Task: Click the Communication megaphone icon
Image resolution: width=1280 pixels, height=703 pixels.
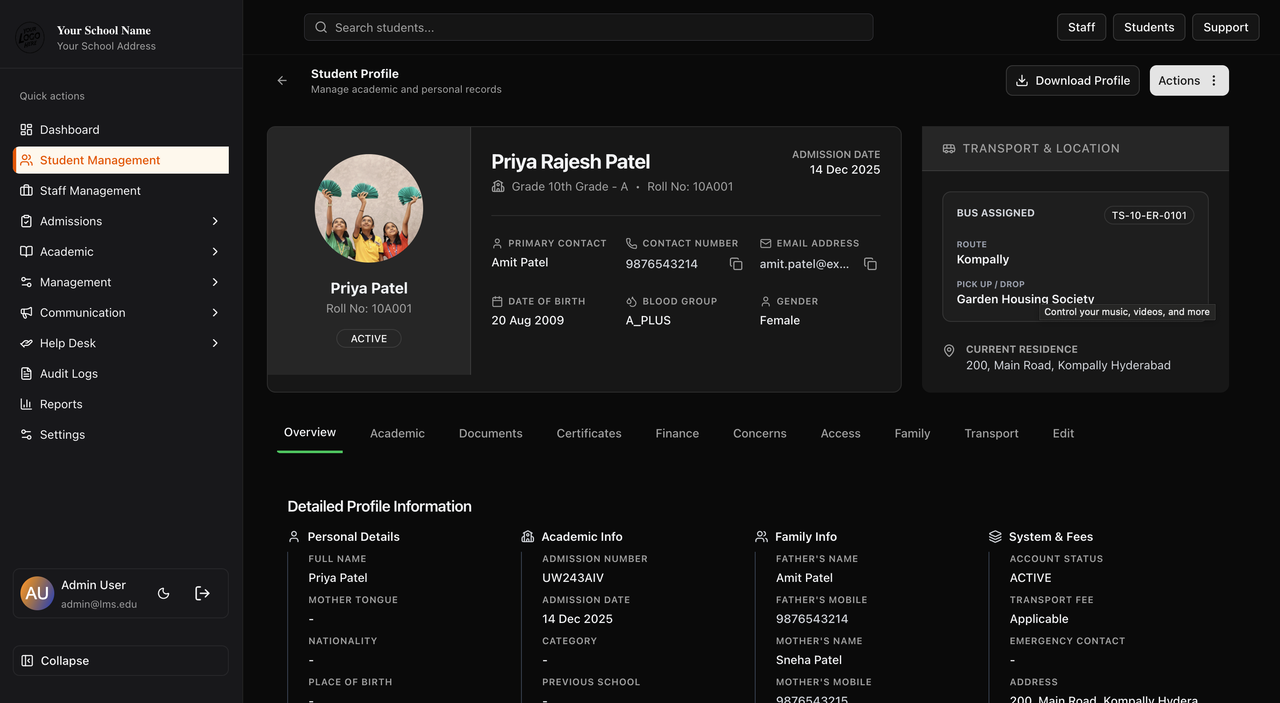Action: click(x=26, y=313)
